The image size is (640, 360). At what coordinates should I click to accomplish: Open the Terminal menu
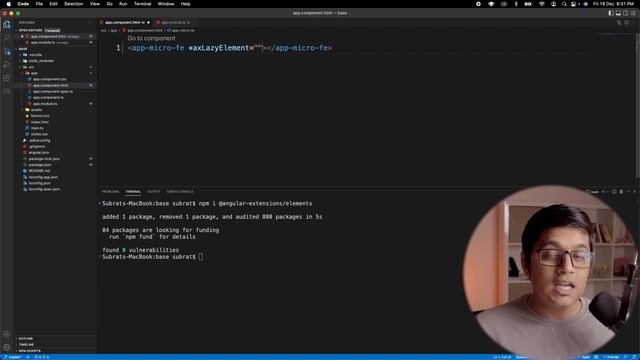point(142,4)
